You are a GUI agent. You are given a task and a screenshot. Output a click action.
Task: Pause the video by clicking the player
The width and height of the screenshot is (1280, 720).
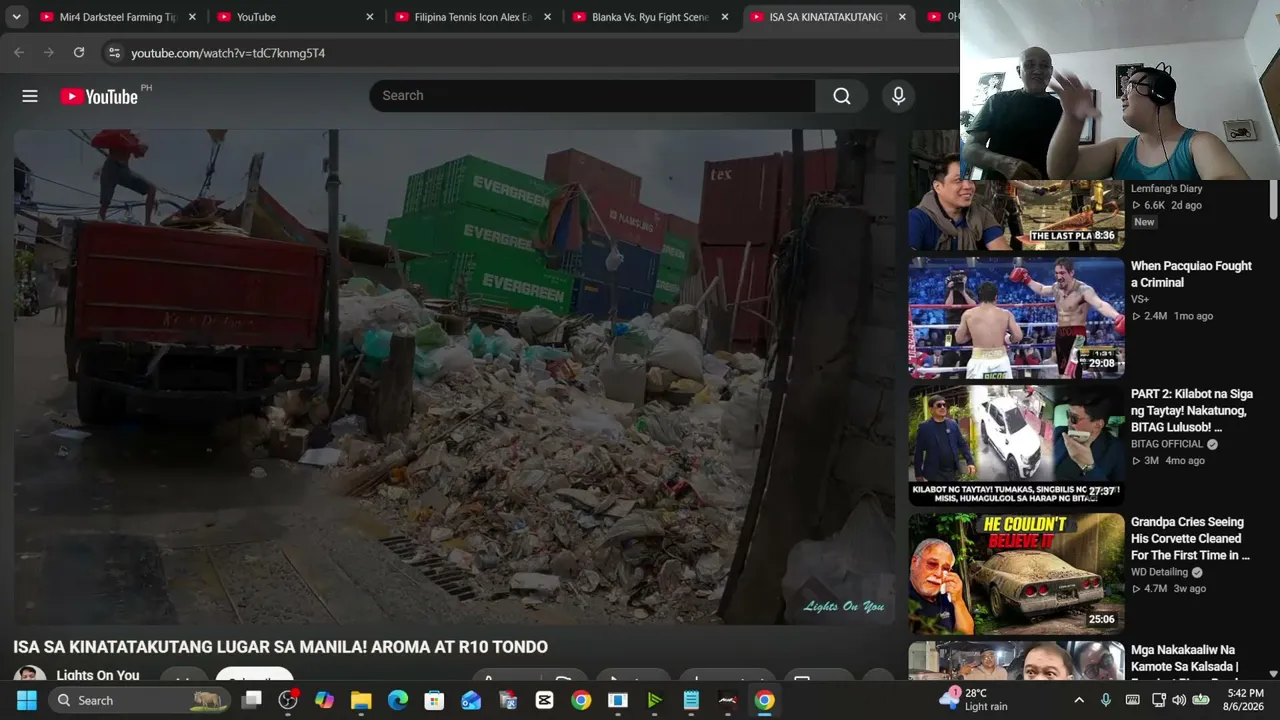(455, 377)
